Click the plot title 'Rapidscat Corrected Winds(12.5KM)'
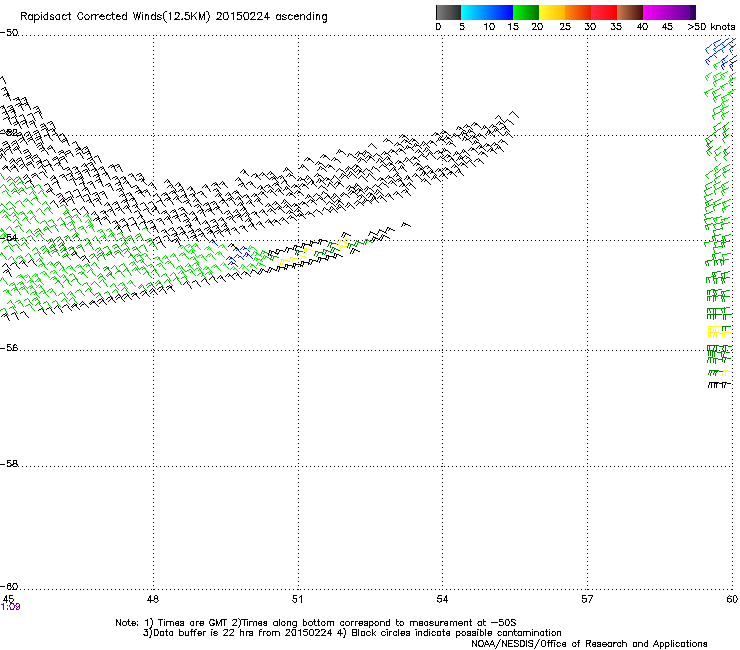 [x=115, y=17]
